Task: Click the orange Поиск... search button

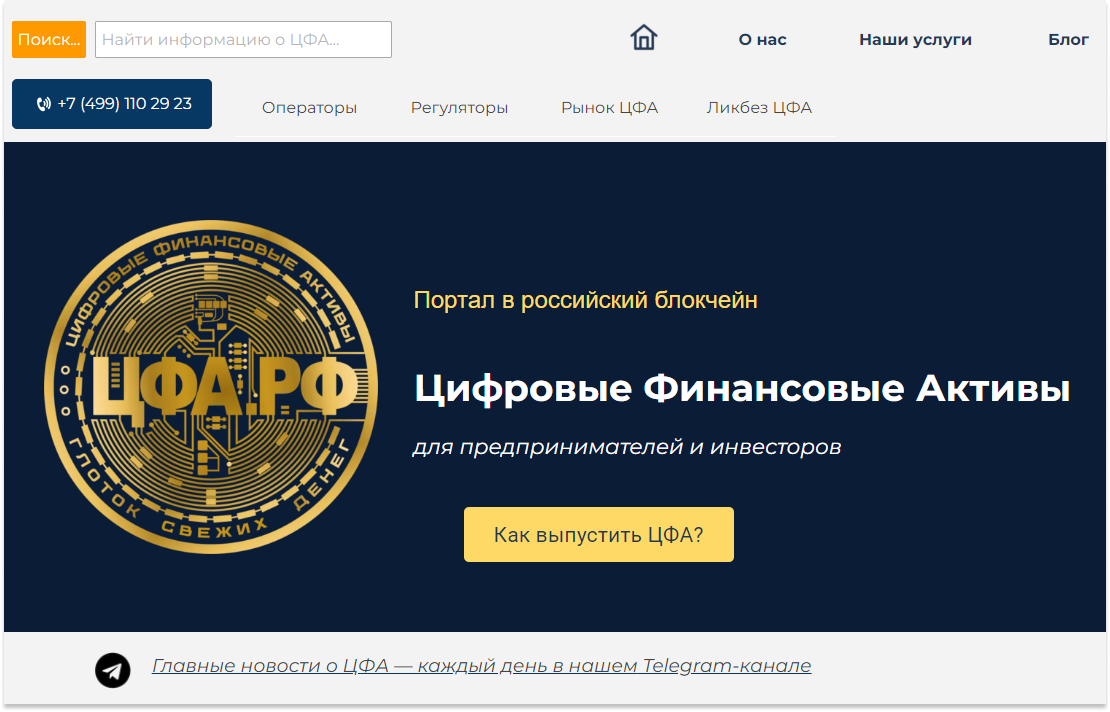Action: pyautogui.click(x=49, y=39)
